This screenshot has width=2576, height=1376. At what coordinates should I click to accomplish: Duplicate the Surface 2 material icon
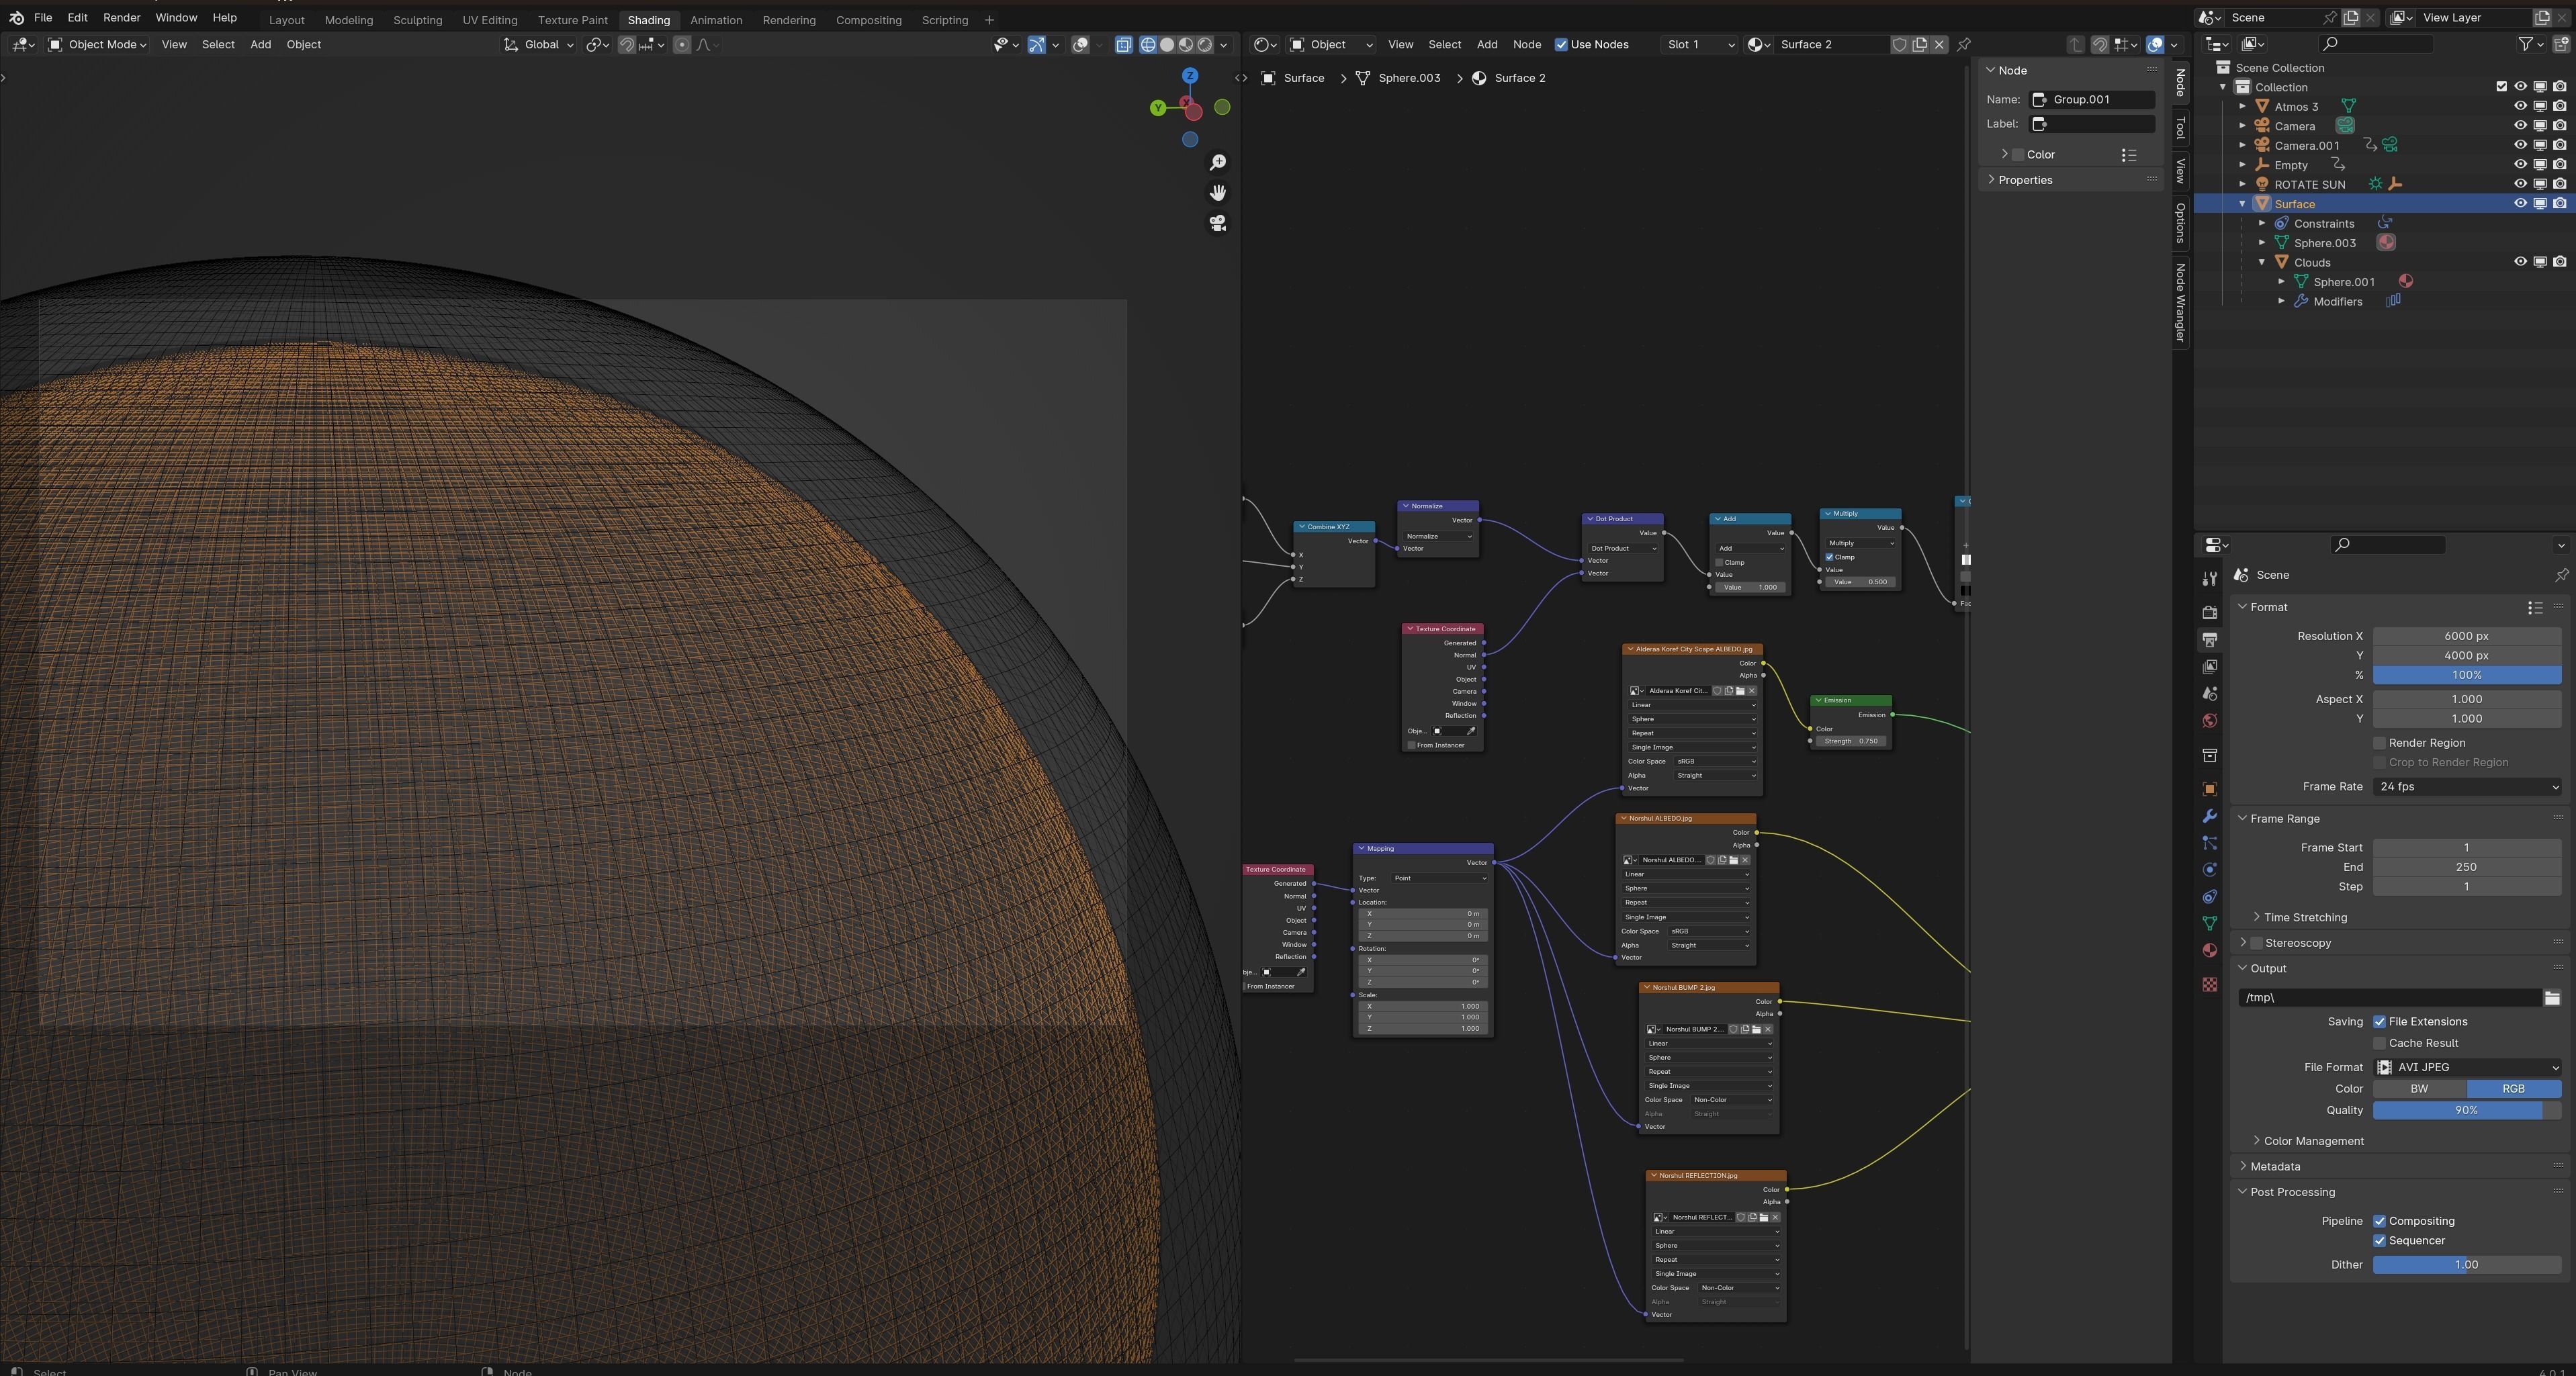tap(1919, 44)
